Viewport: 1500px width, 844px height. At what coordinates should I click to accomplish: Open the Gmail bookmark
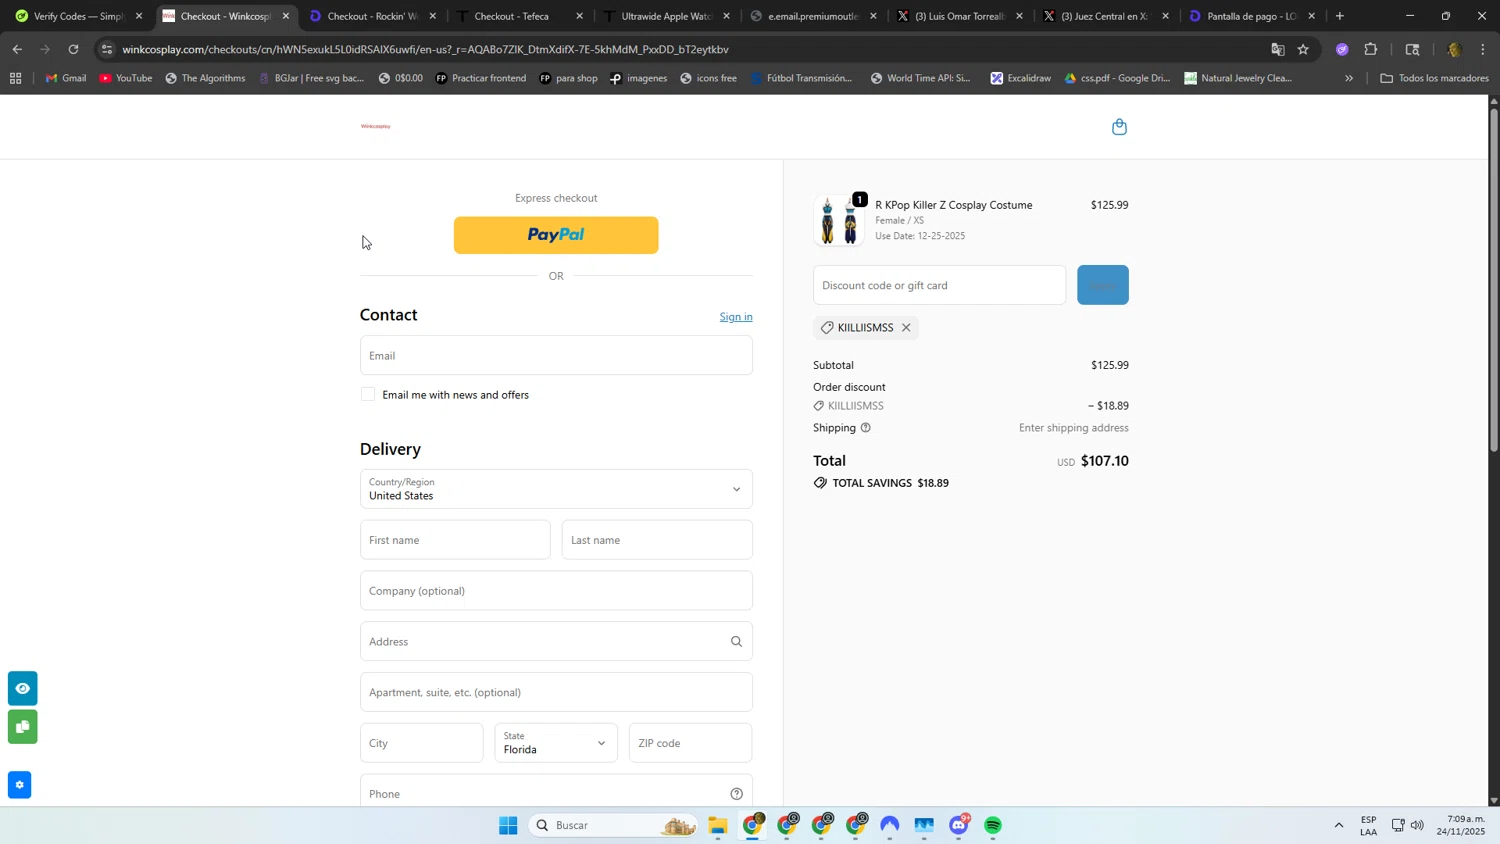pos(66,78)
